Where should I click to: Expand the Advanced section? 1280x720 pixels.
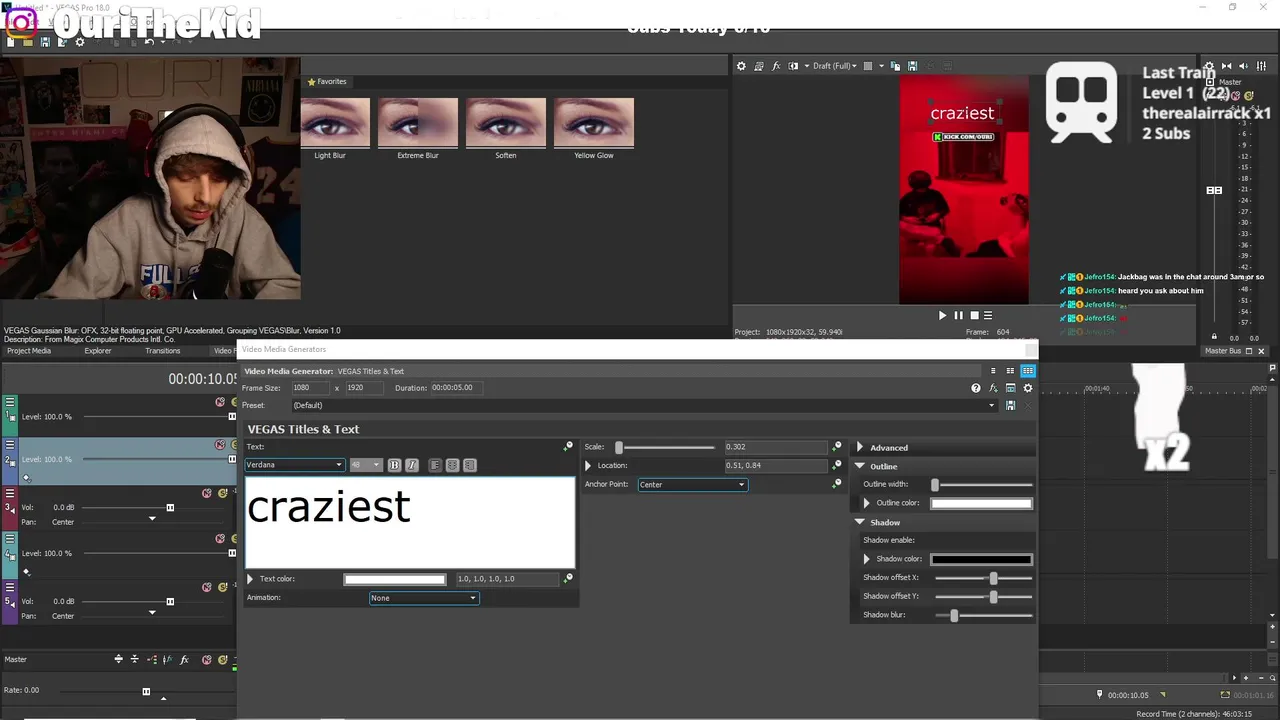tap(860, 447)
